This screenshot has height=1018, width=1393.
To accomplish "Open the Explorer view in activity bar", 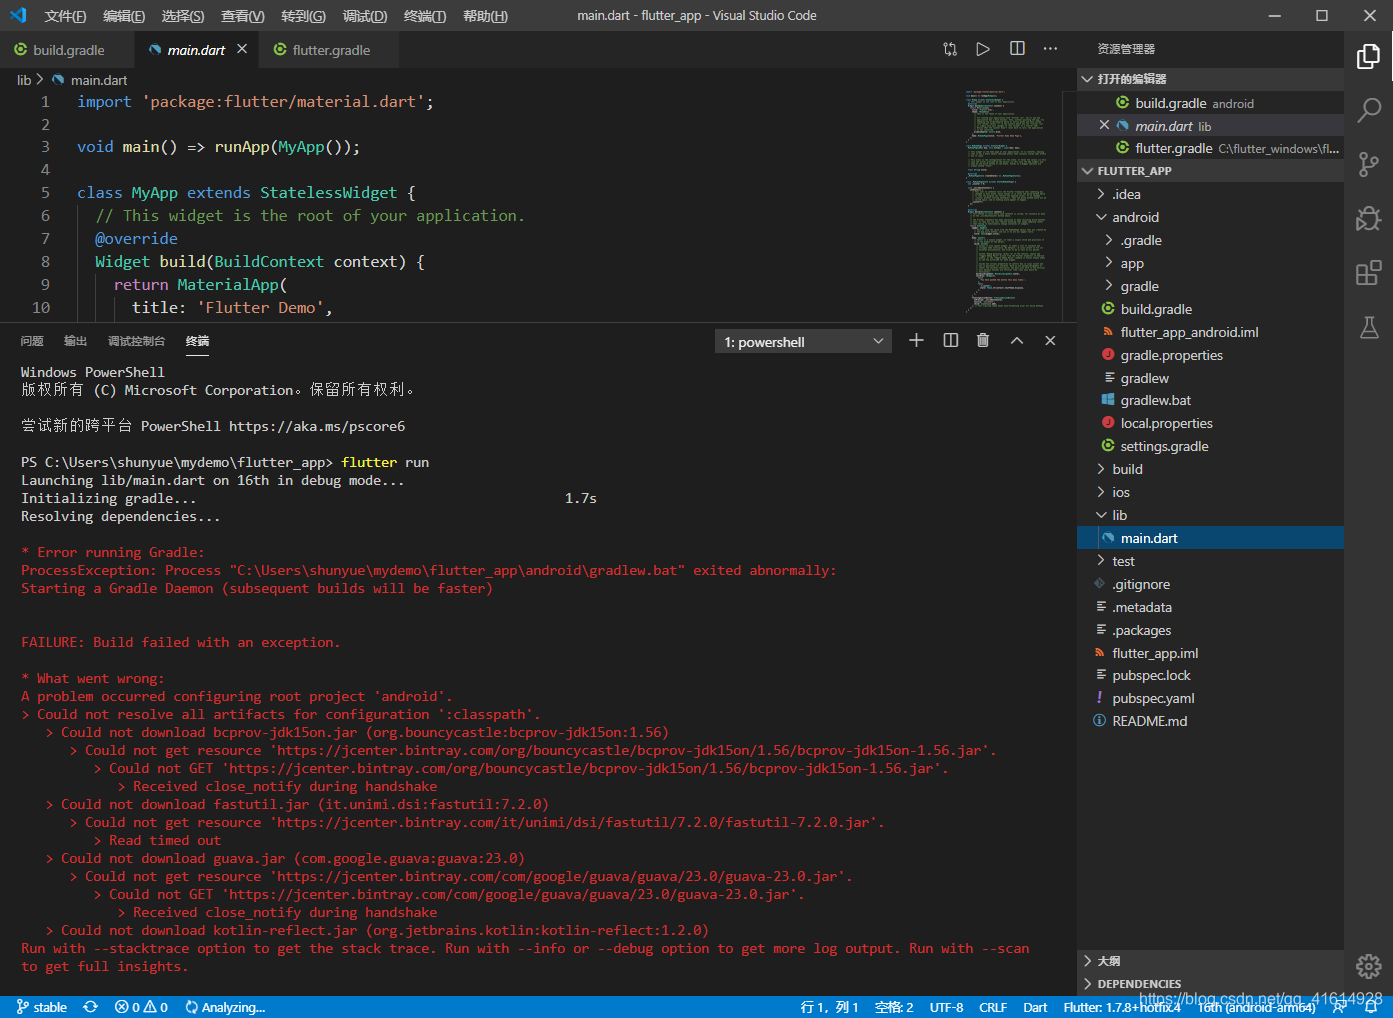I will click(x=1368, y=57).
